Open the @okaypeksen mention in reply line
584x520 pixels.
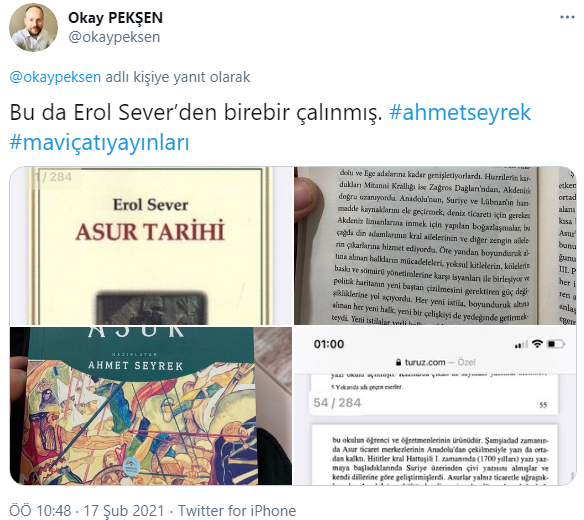tap(55, 77)
